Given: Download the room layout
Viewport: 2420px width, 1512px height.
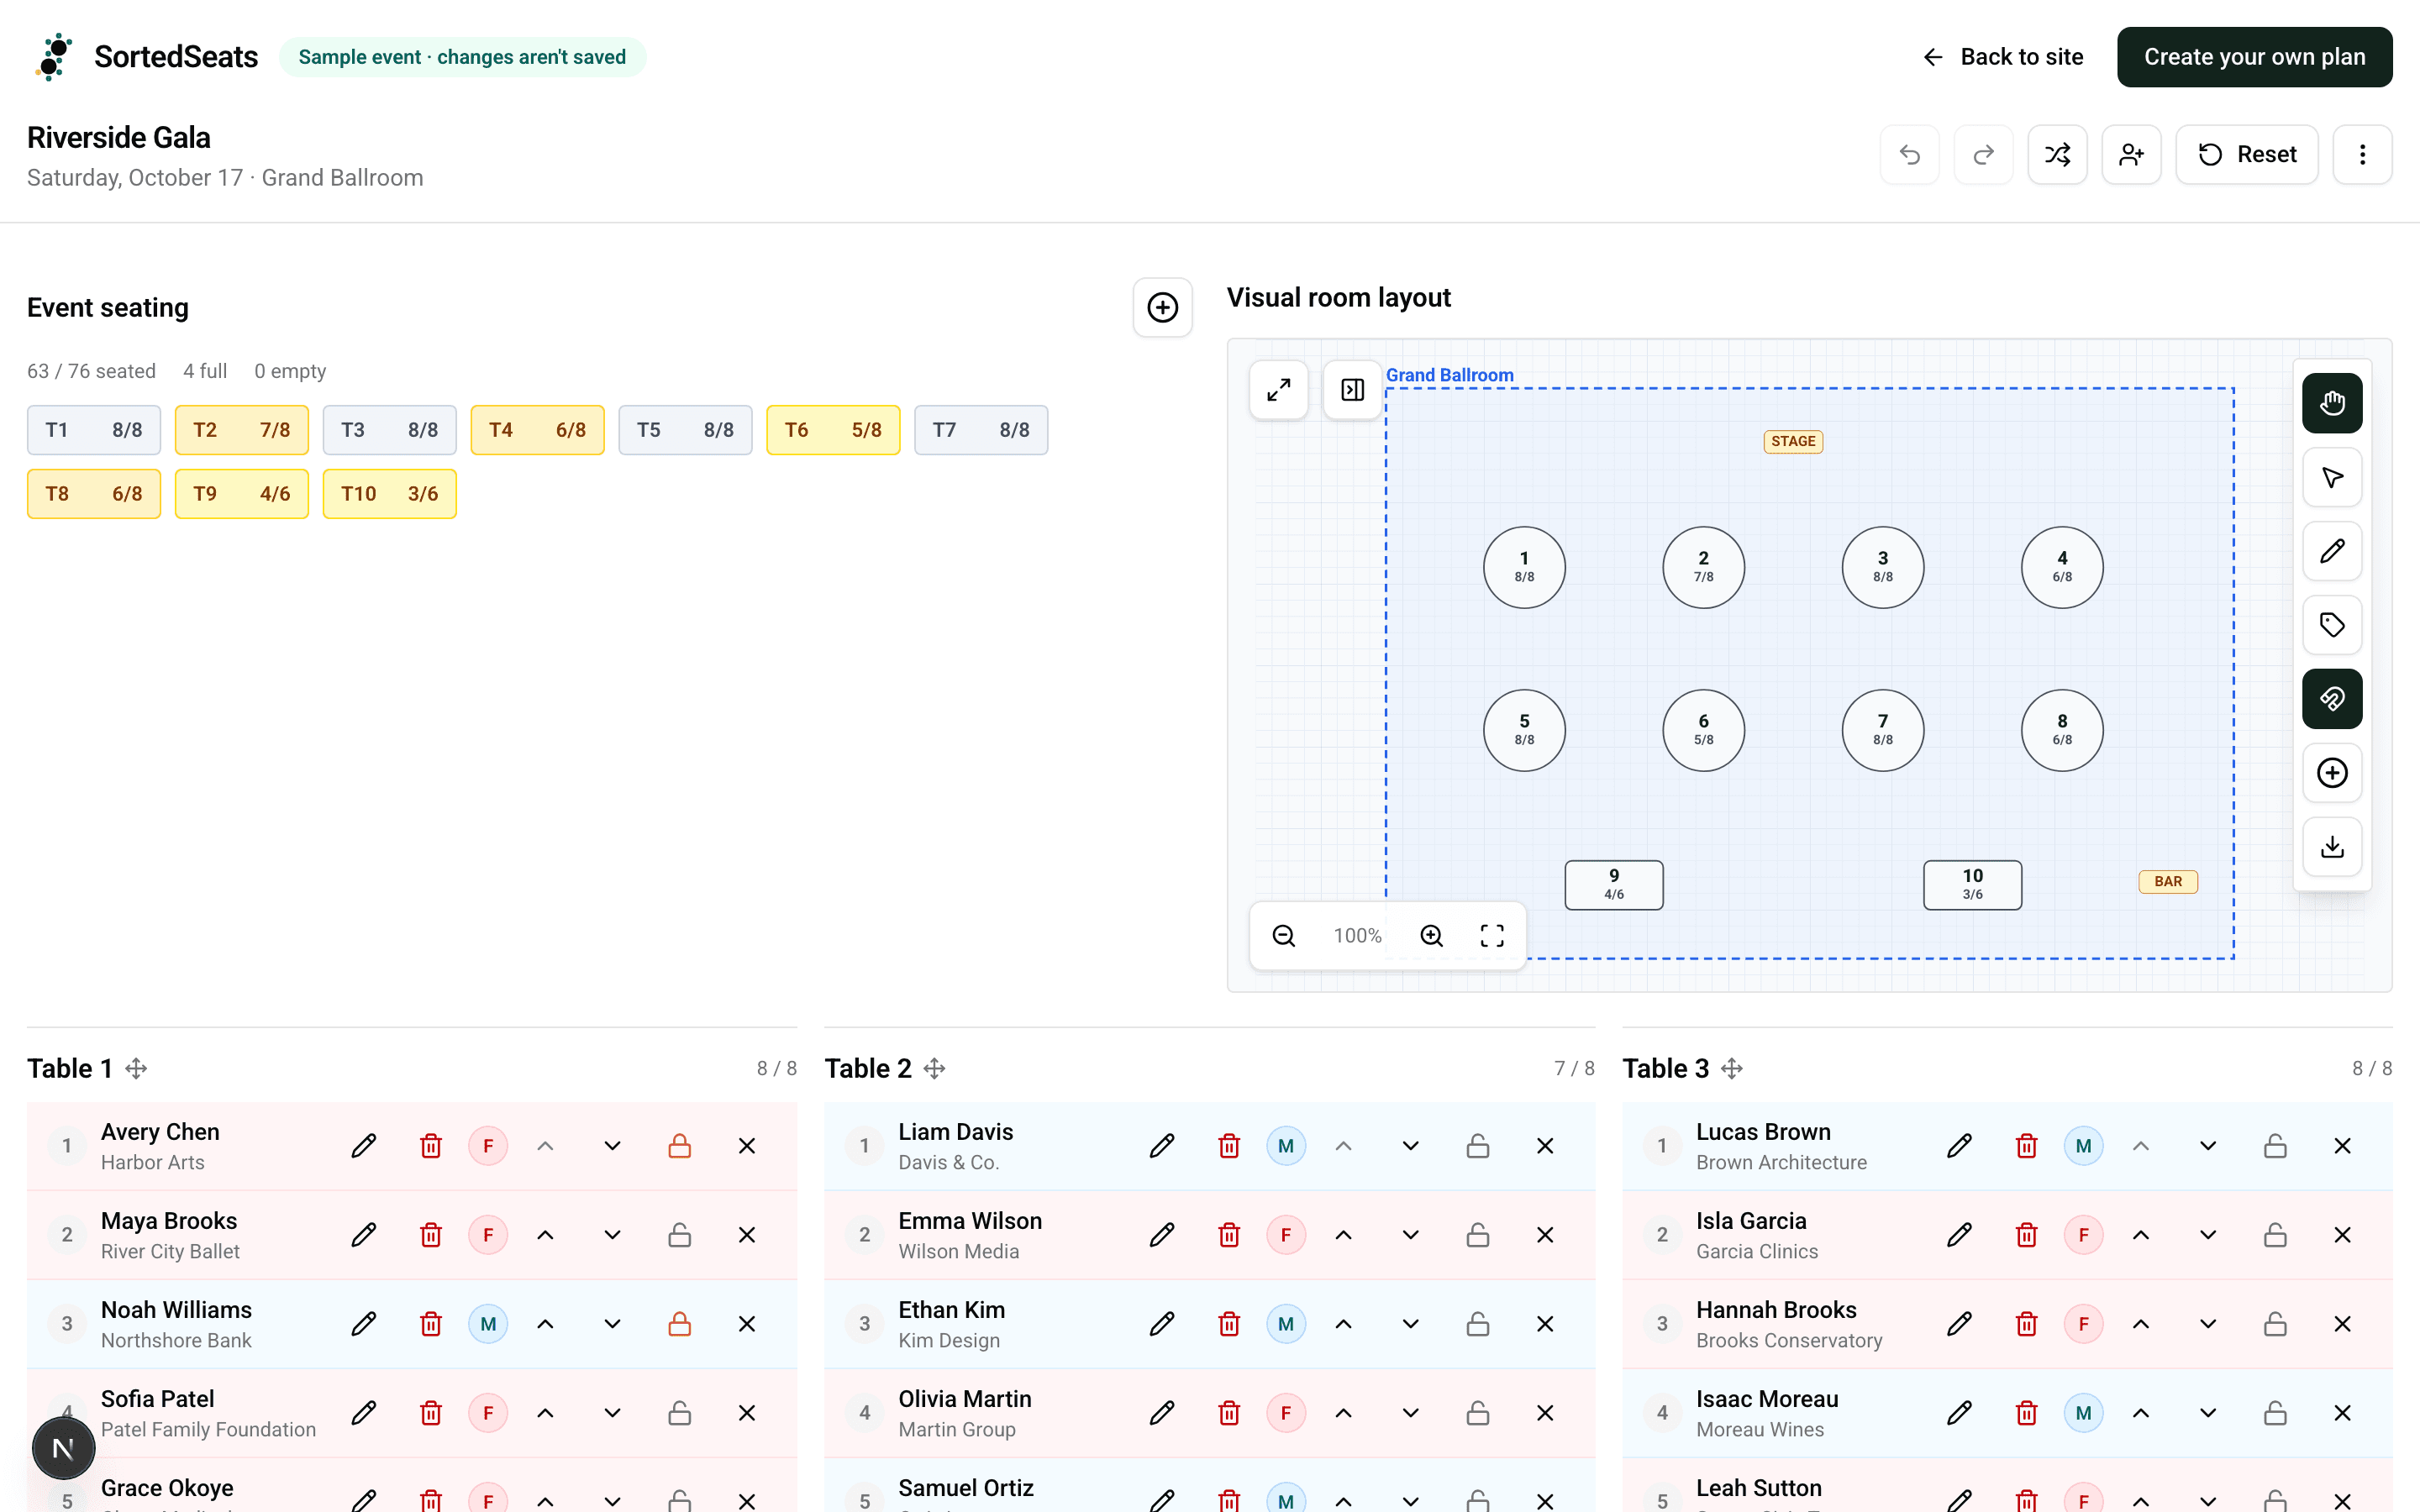Looking at the screenshot, I should point(2332,847).
